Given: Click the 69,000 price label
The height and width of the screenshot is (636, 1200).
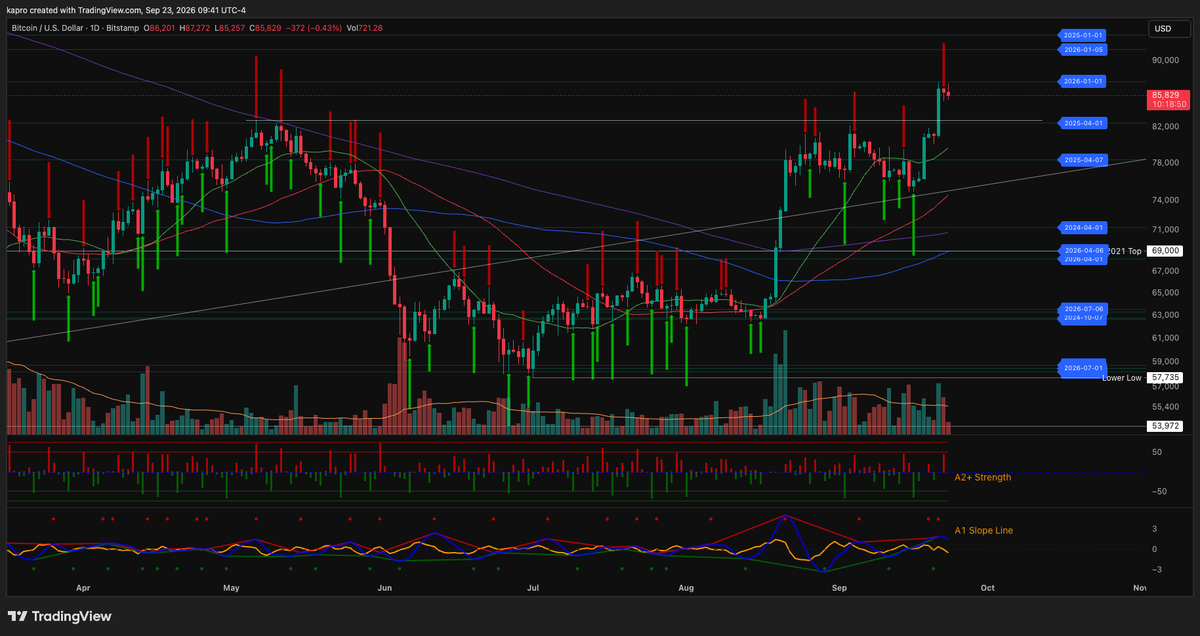Looking at the screenshot, I should tap(1166, 251).
